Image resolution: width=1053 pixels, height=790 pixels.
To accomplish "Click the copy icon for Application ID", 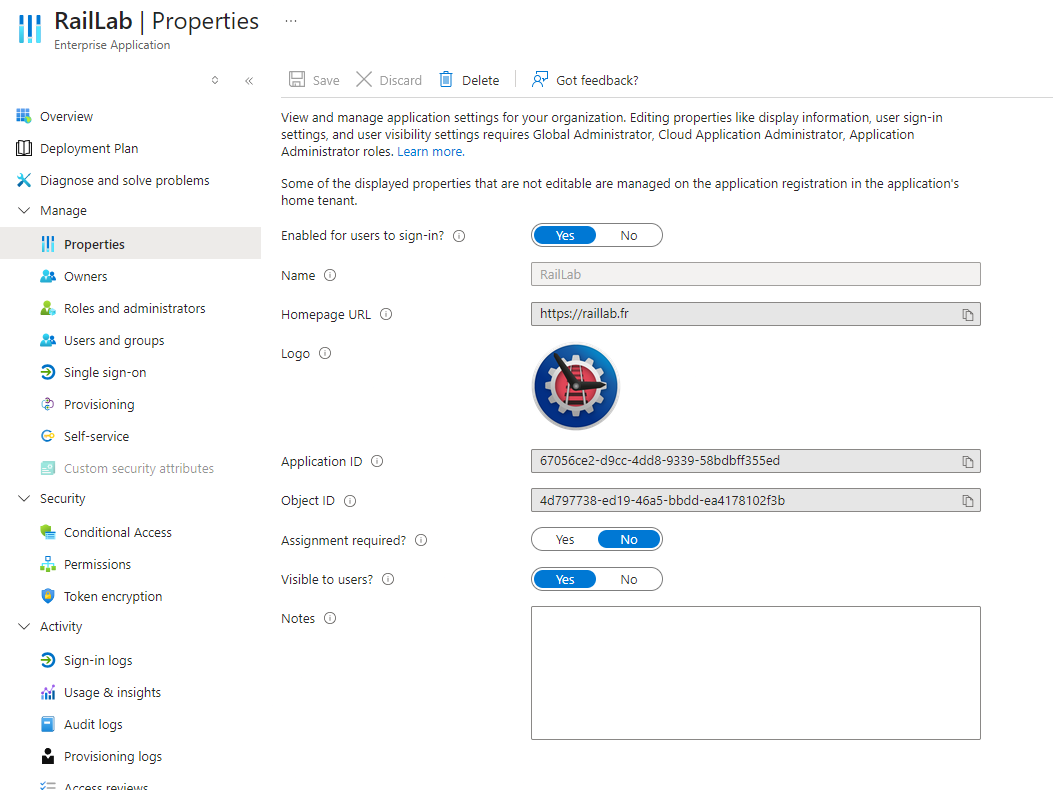I will (967, 462).
